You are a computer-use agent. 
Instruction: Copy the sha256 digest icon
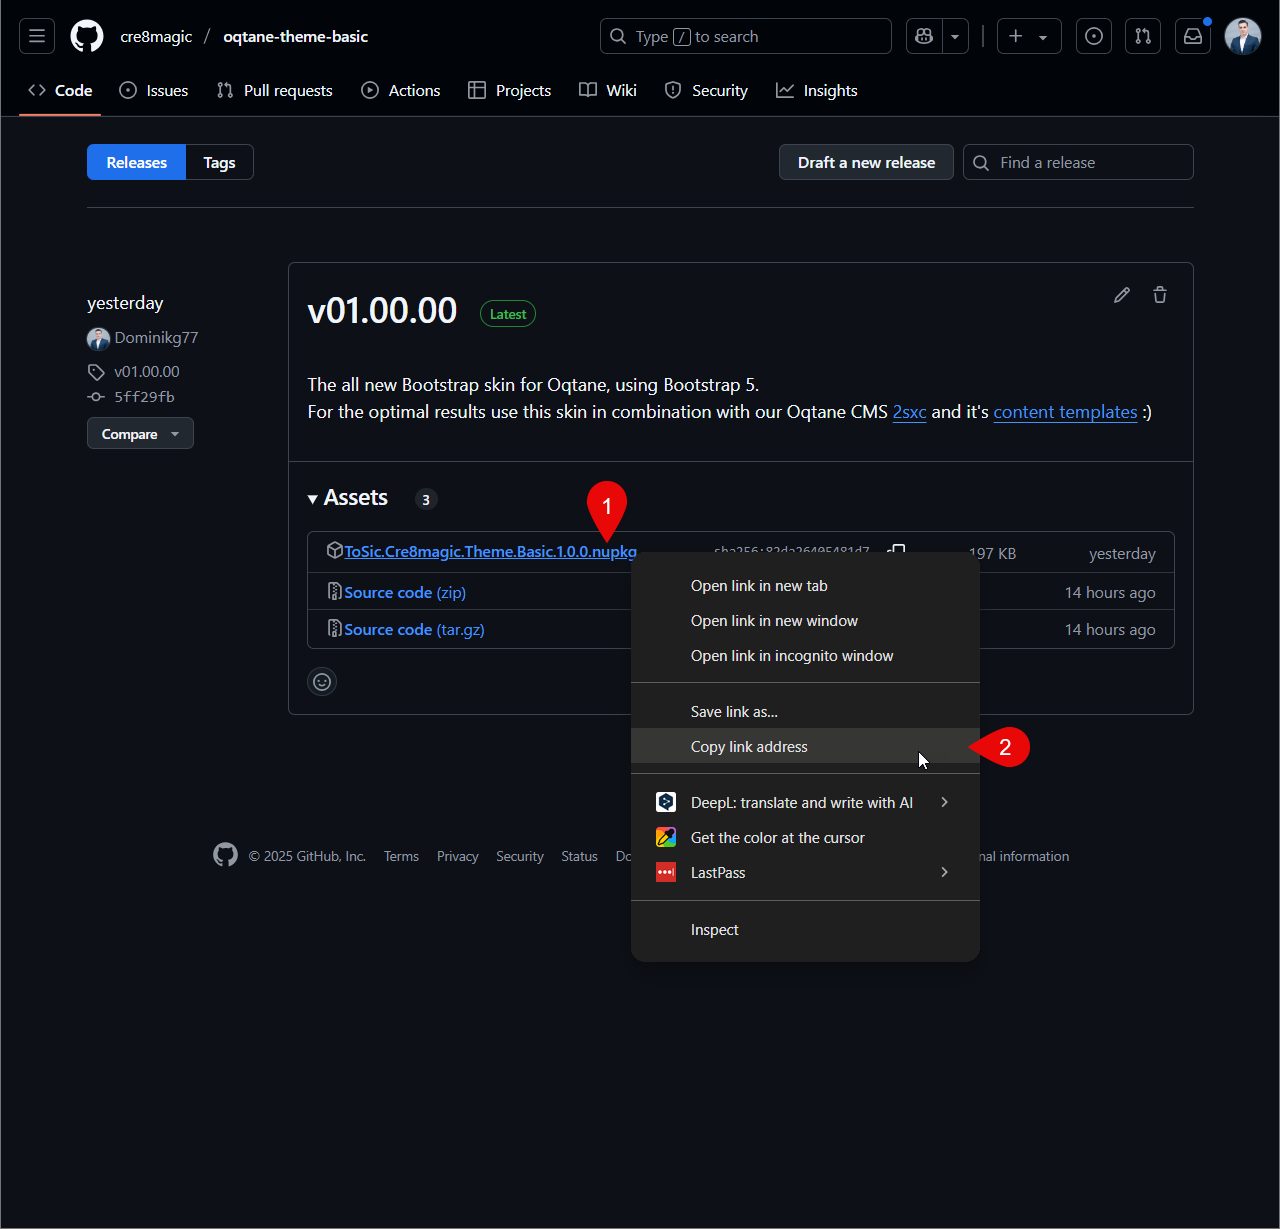(897, 551)
